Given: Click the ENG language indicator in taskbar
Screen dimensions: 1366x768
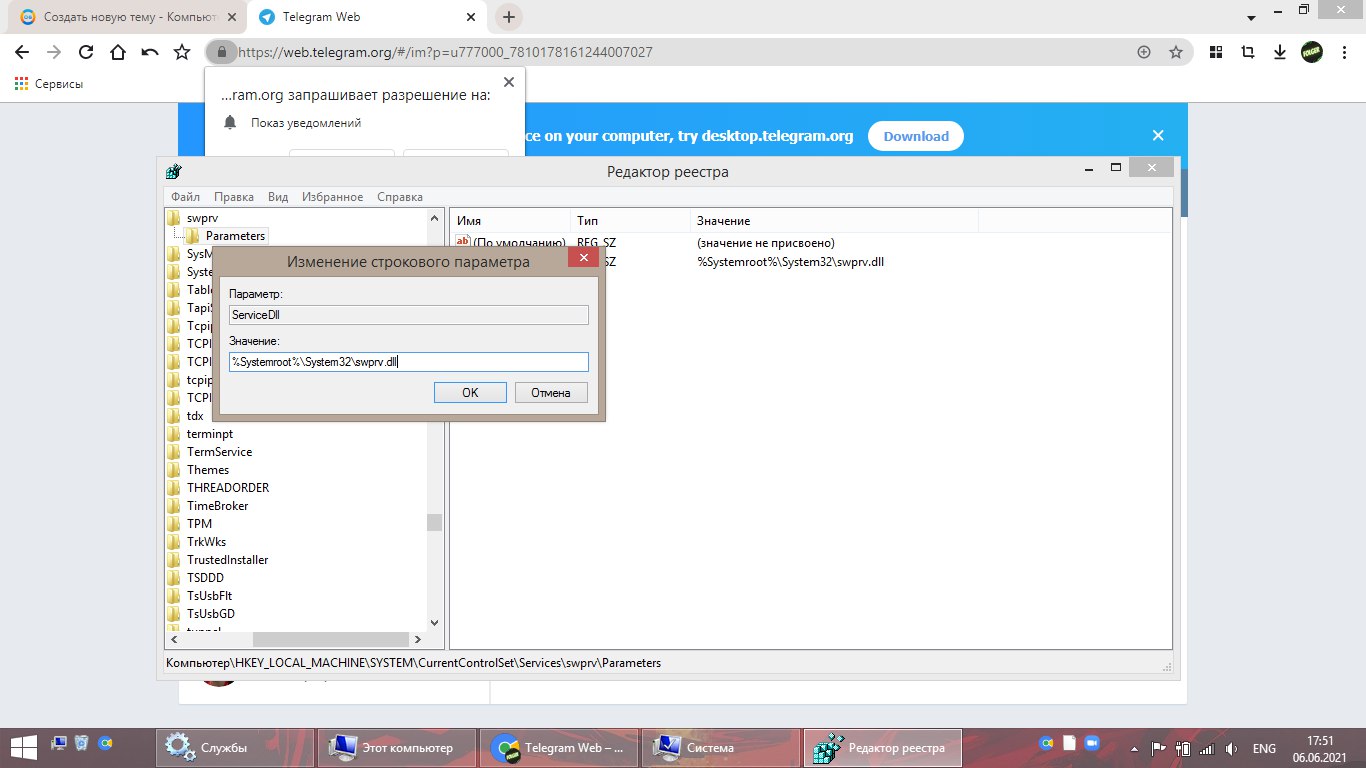Looking at the screenshot, I should coord(1264,748).
